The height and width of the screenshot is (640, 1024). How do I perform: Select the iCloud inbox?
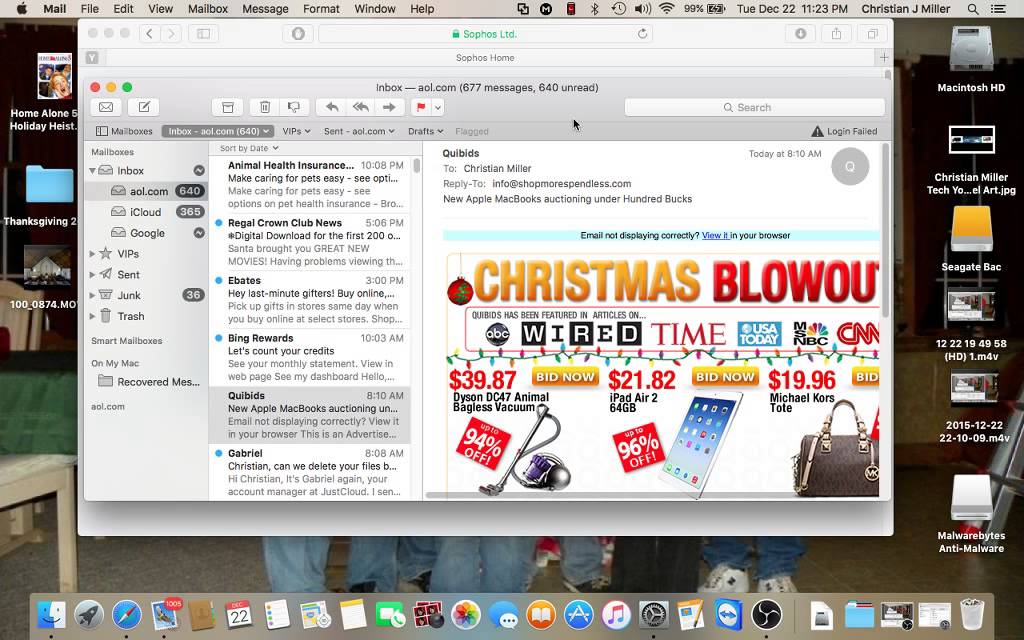click(147, 212)
